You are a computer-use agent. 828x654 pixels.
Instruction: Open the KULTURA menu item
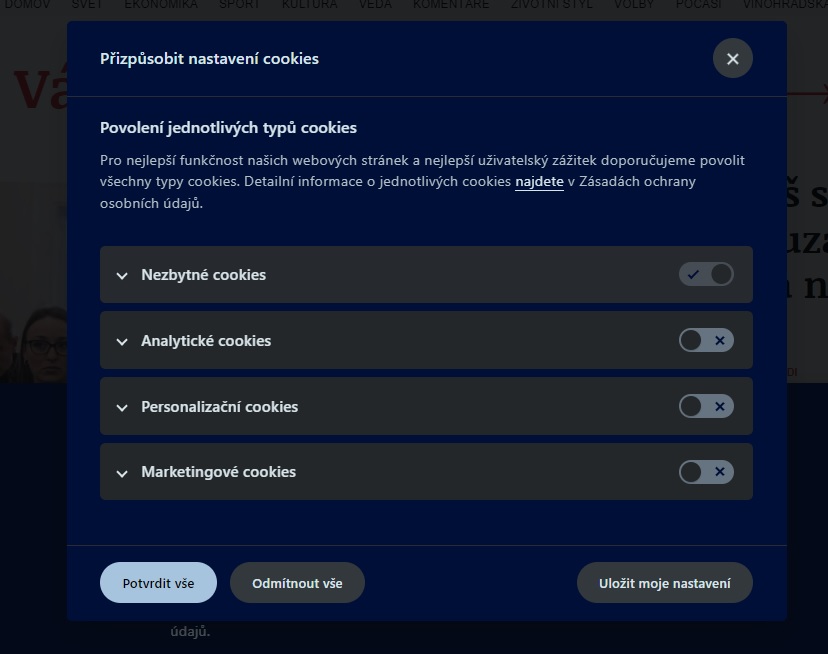click(309, 5)
